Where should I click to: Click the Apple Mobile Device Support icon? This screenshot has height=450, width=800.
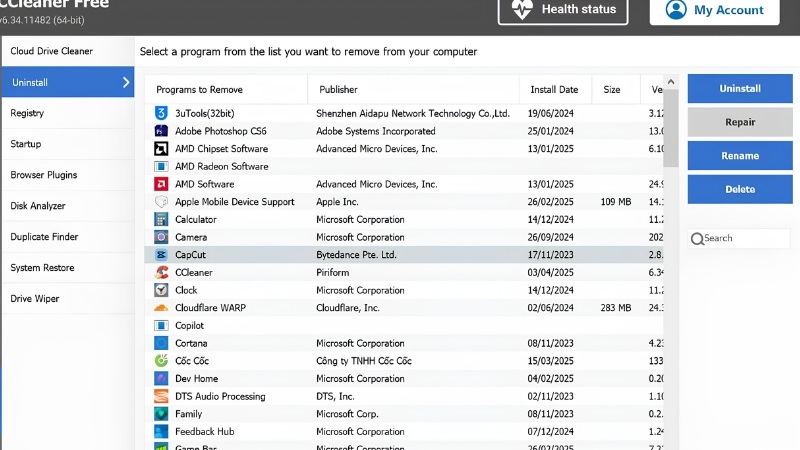161,202
